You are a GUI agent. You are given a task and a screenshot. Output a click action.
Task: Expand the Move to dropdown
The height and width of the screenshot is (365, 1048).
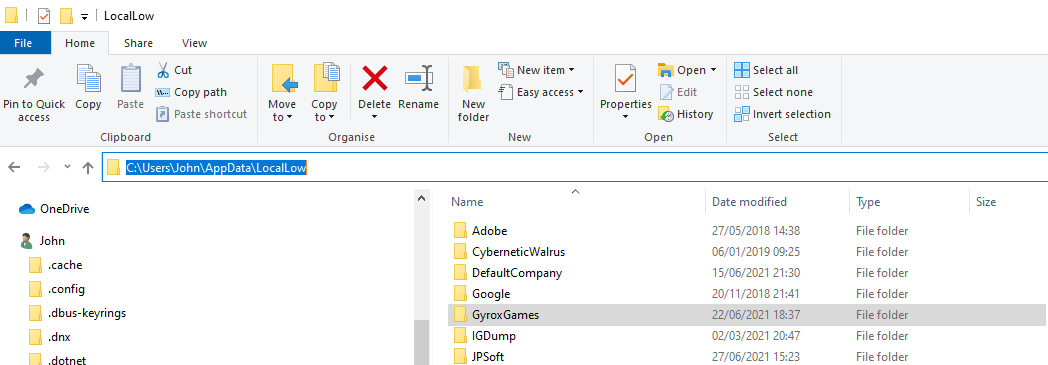[282, 111]
